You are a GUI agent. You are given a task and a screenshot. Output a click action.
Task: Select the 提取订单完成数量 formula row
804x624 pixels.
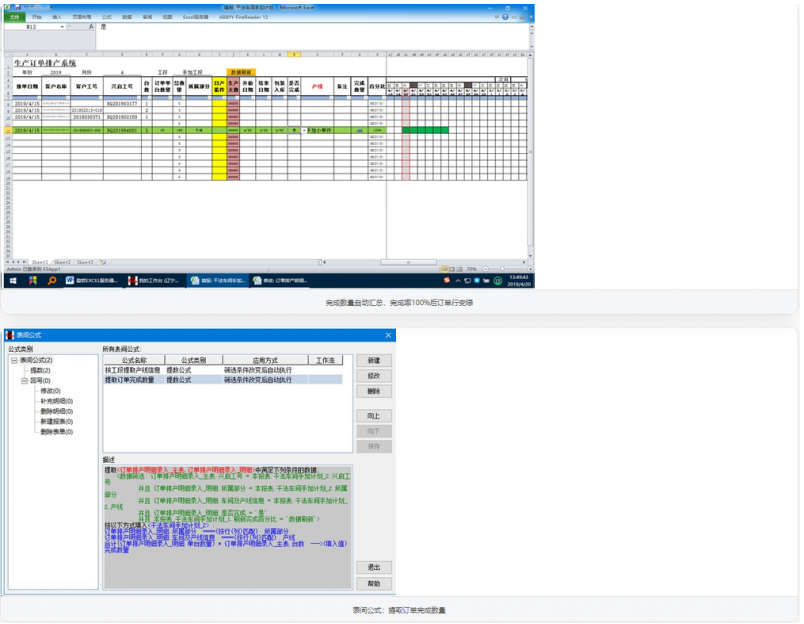(x=223, y=380)
